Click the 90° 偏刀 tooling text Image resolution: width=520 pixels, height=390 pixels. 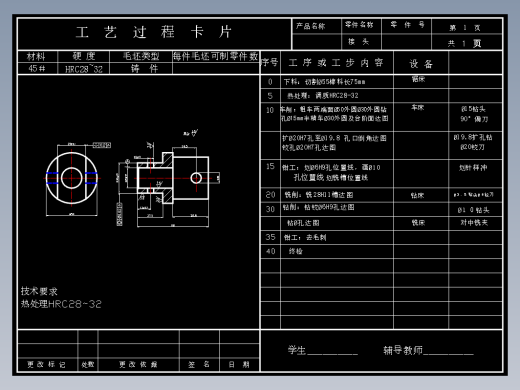click(x=474, y=119)
